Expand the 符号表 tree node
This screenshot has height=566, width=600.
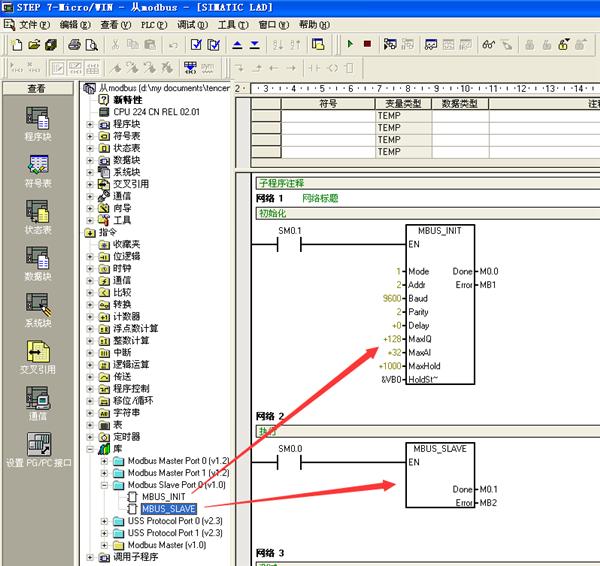coord(90,136)
